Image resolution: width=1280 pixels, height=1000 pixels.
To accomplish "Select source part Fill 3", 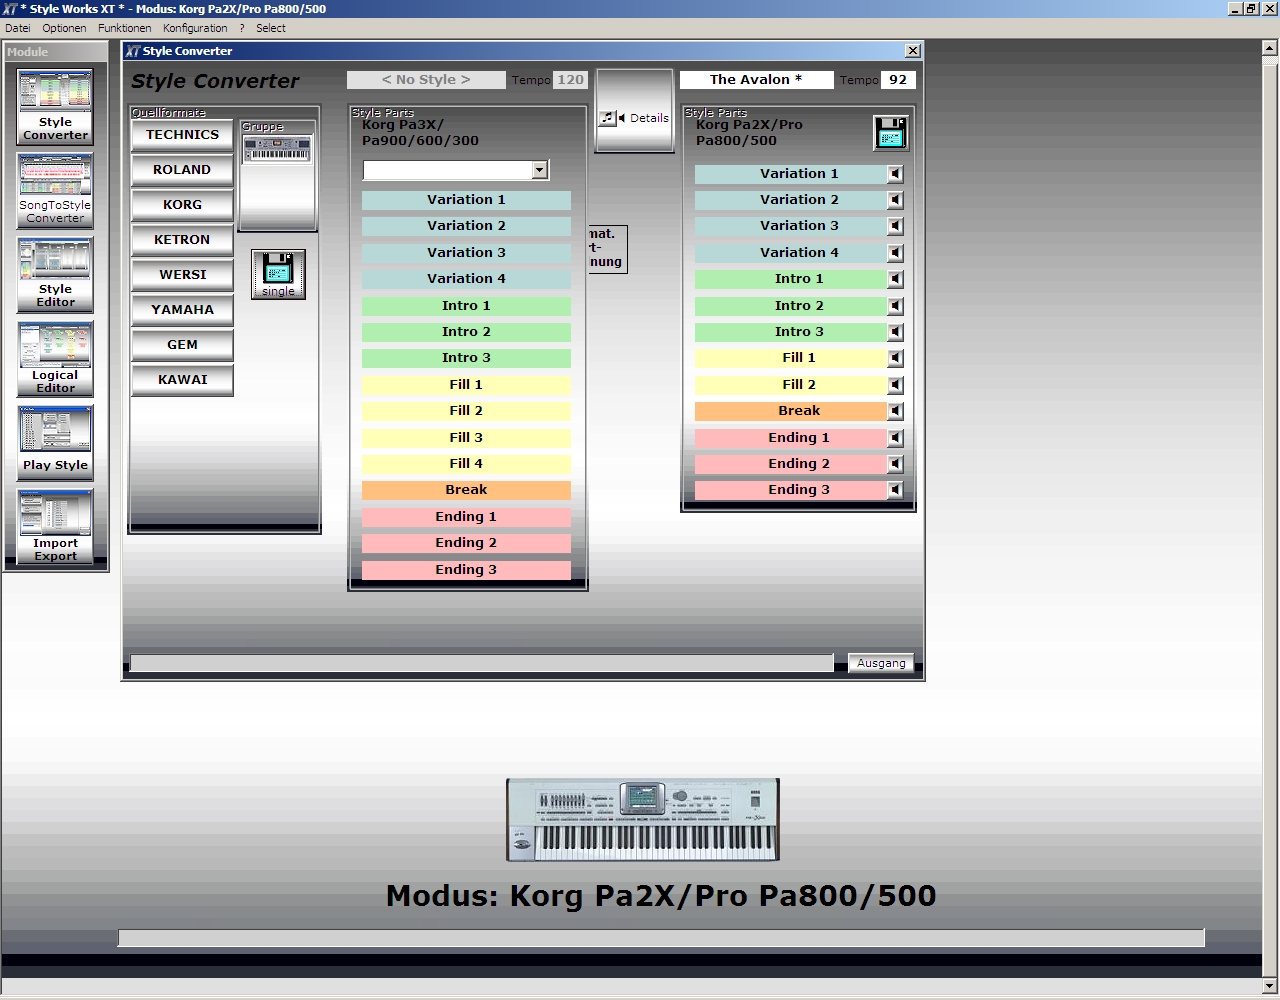I will pyautogui.click(x=466, y=438).
